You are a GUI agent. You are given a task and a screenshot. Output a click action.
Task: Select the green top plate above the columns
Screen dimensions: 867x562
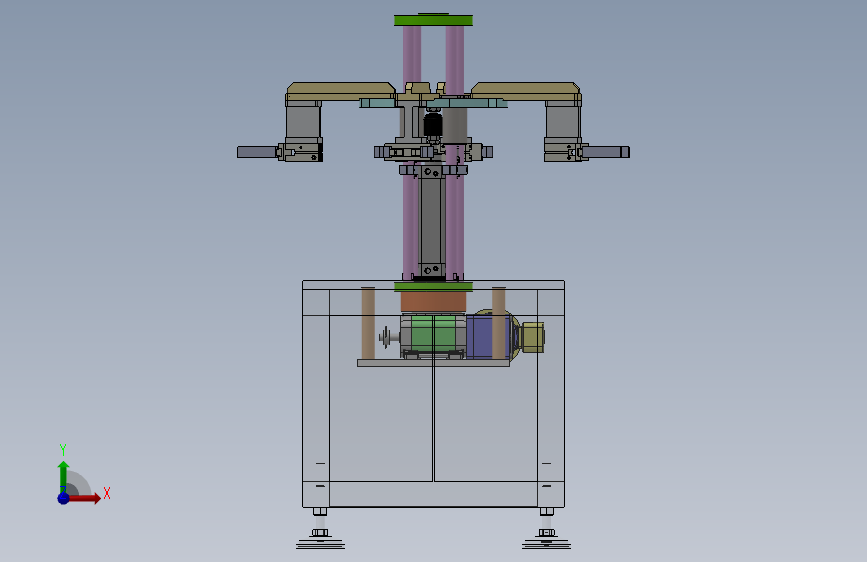click(434, 20)
